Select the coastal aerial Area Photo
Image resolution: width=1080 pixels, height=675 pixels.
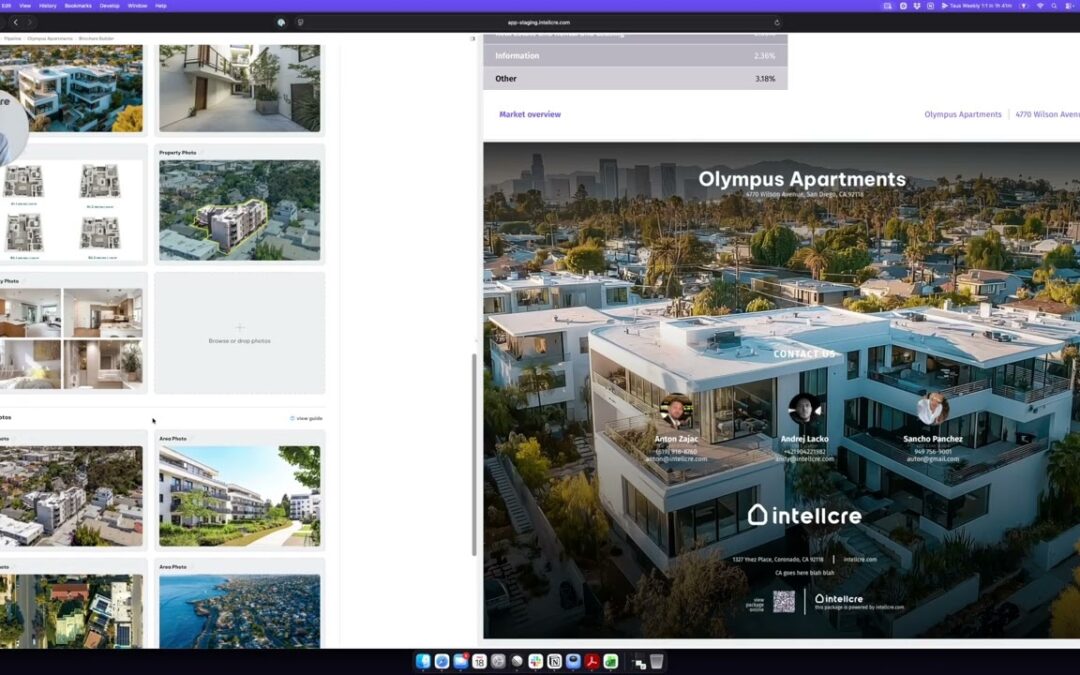[240, 611]
